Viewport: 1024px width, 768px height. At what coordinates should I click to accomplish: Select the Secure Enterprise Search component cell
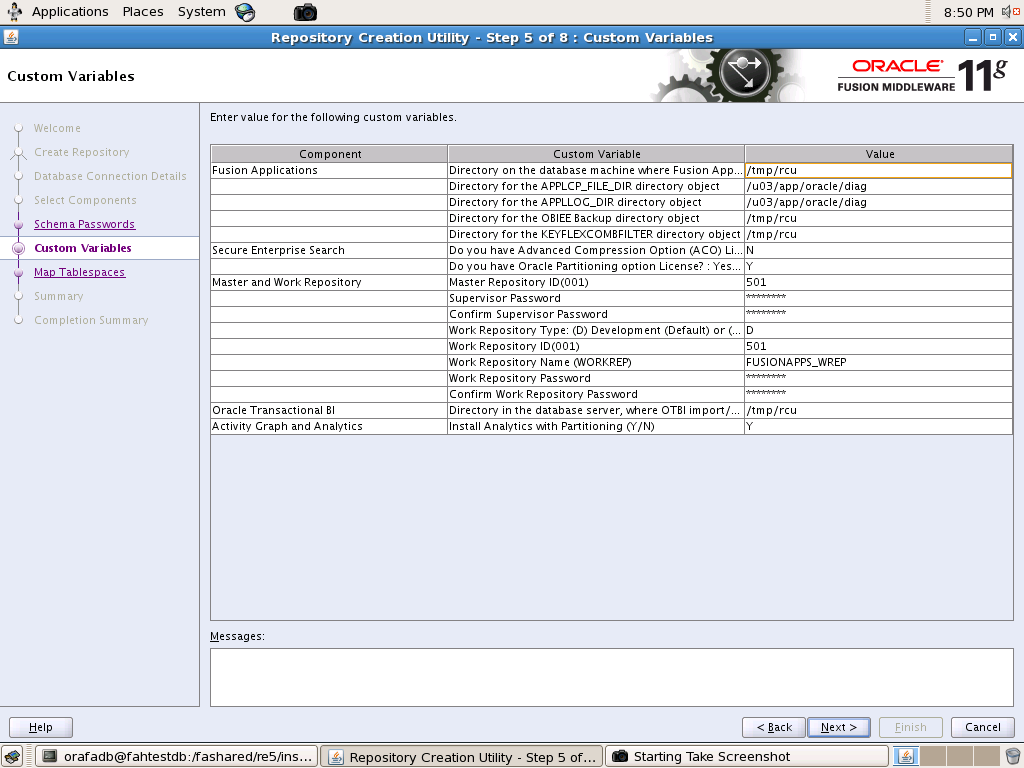click(x=329, y=250)
